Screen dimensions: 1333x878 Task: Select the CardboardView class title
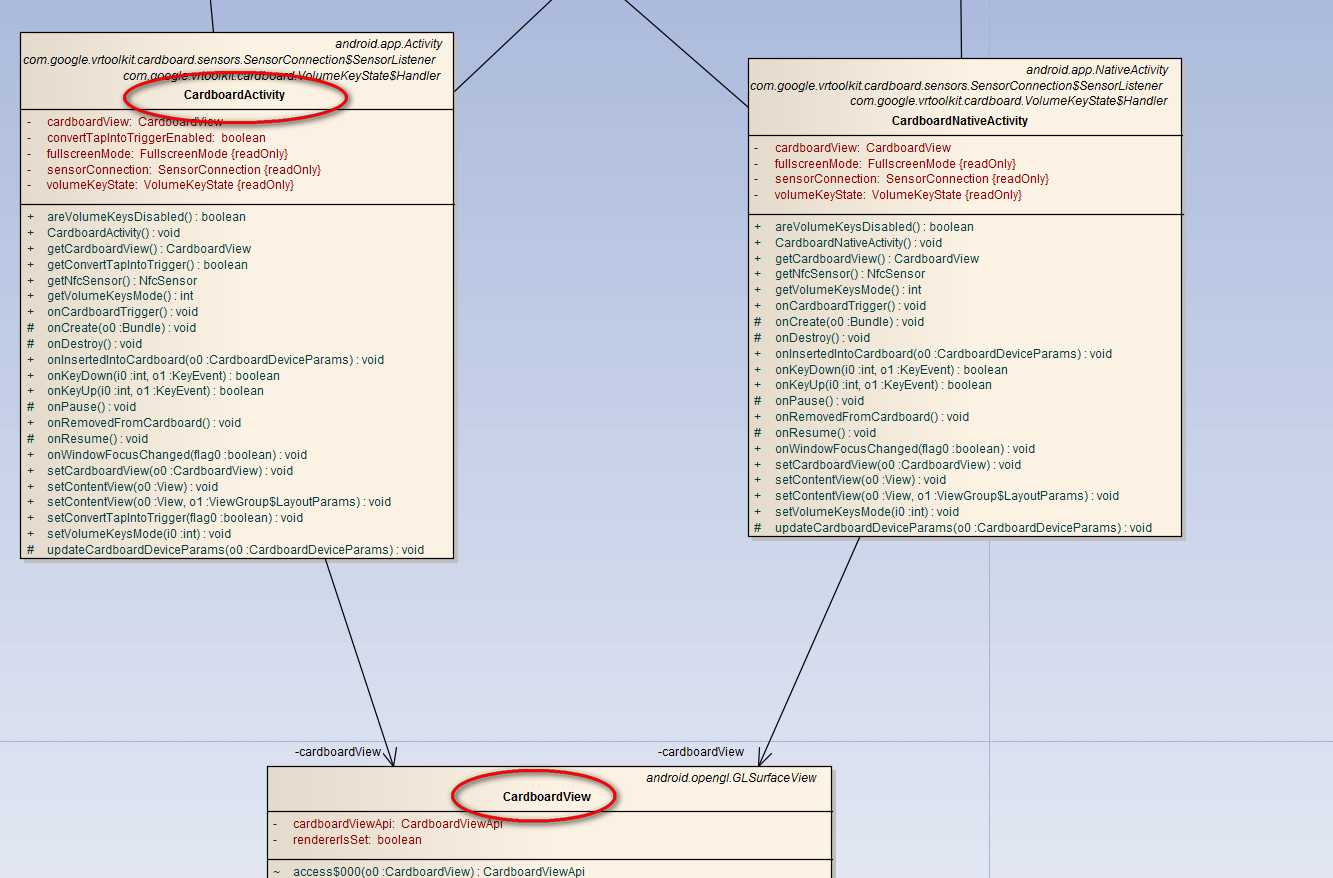[546, 797]
